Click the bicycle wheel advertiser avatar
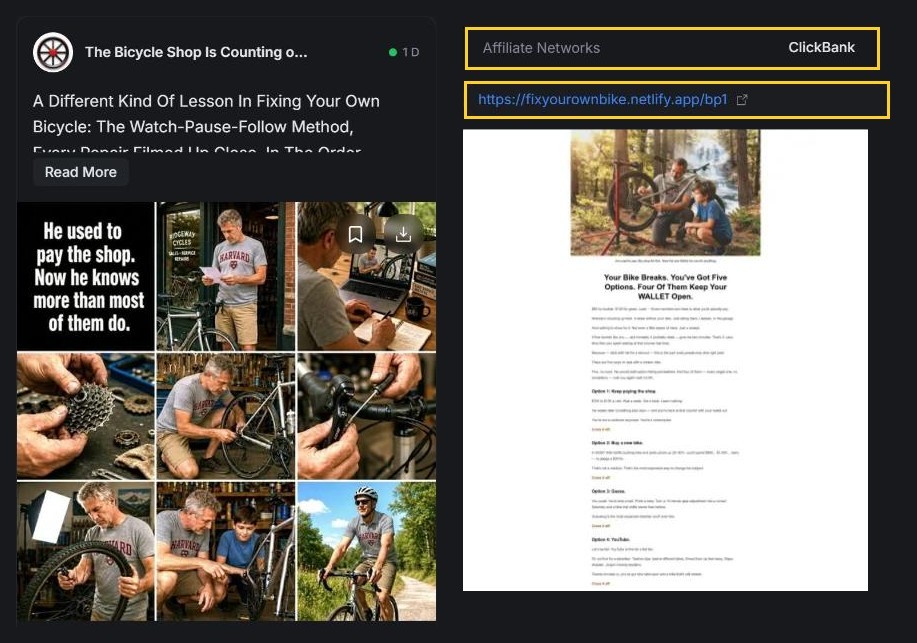This screenshot has height=643, width=917. (53, 52)
